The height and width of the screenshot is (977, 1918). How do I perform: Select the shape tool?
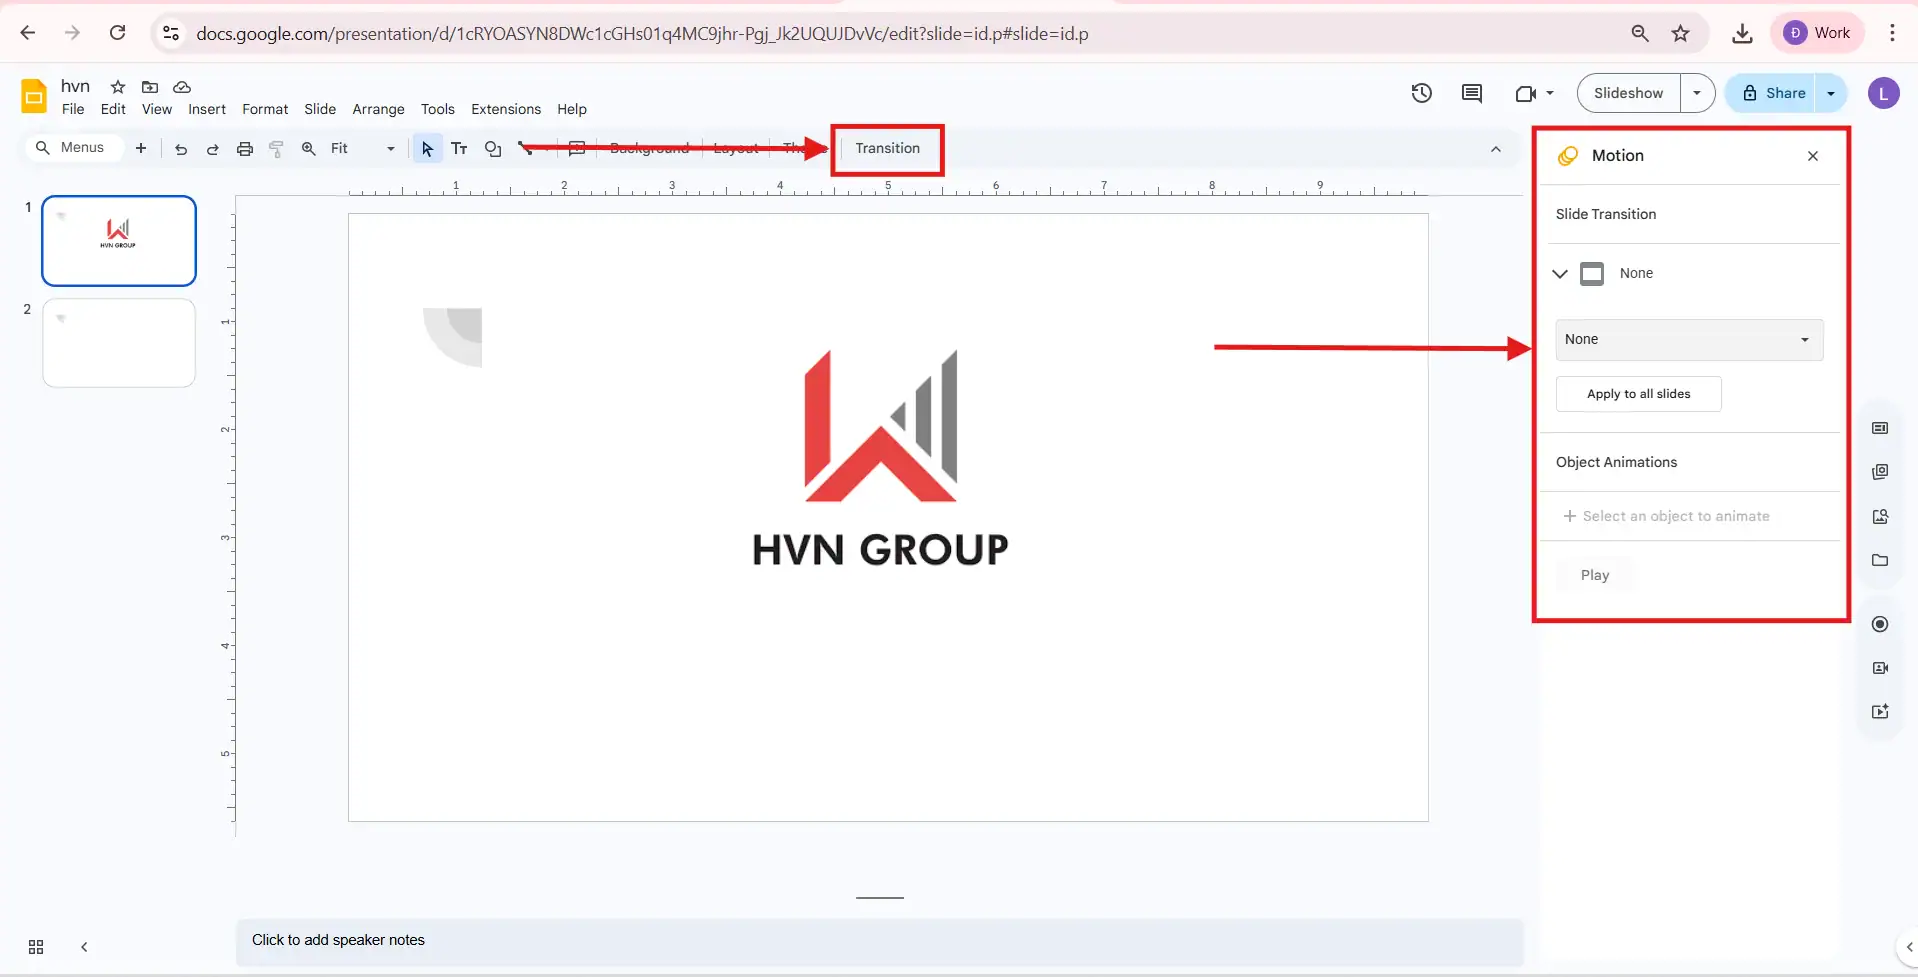[x=493, y=148]
